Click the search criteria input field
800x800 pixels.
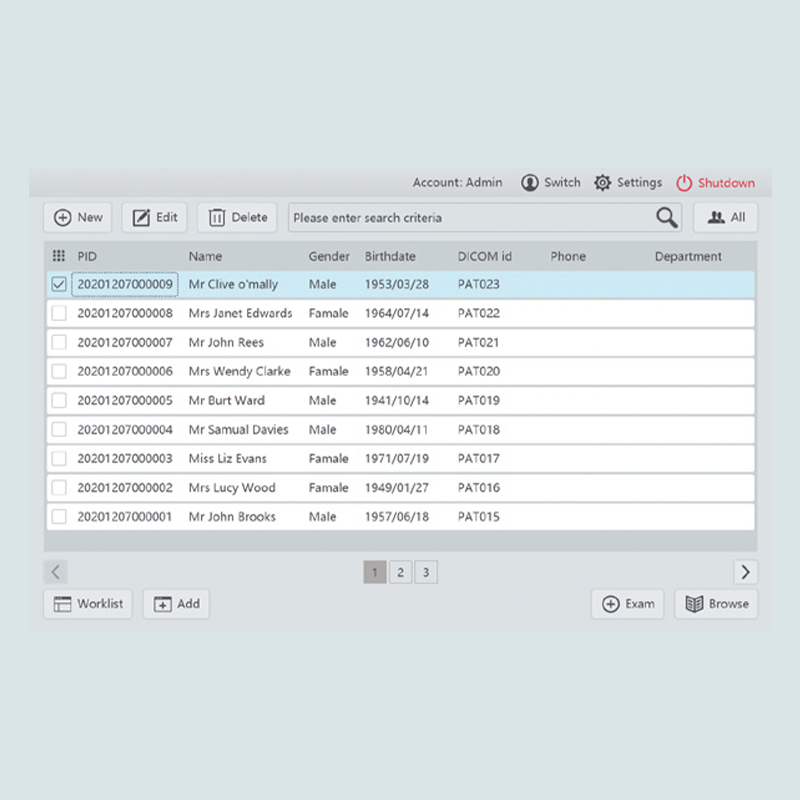tap(470, 217)
